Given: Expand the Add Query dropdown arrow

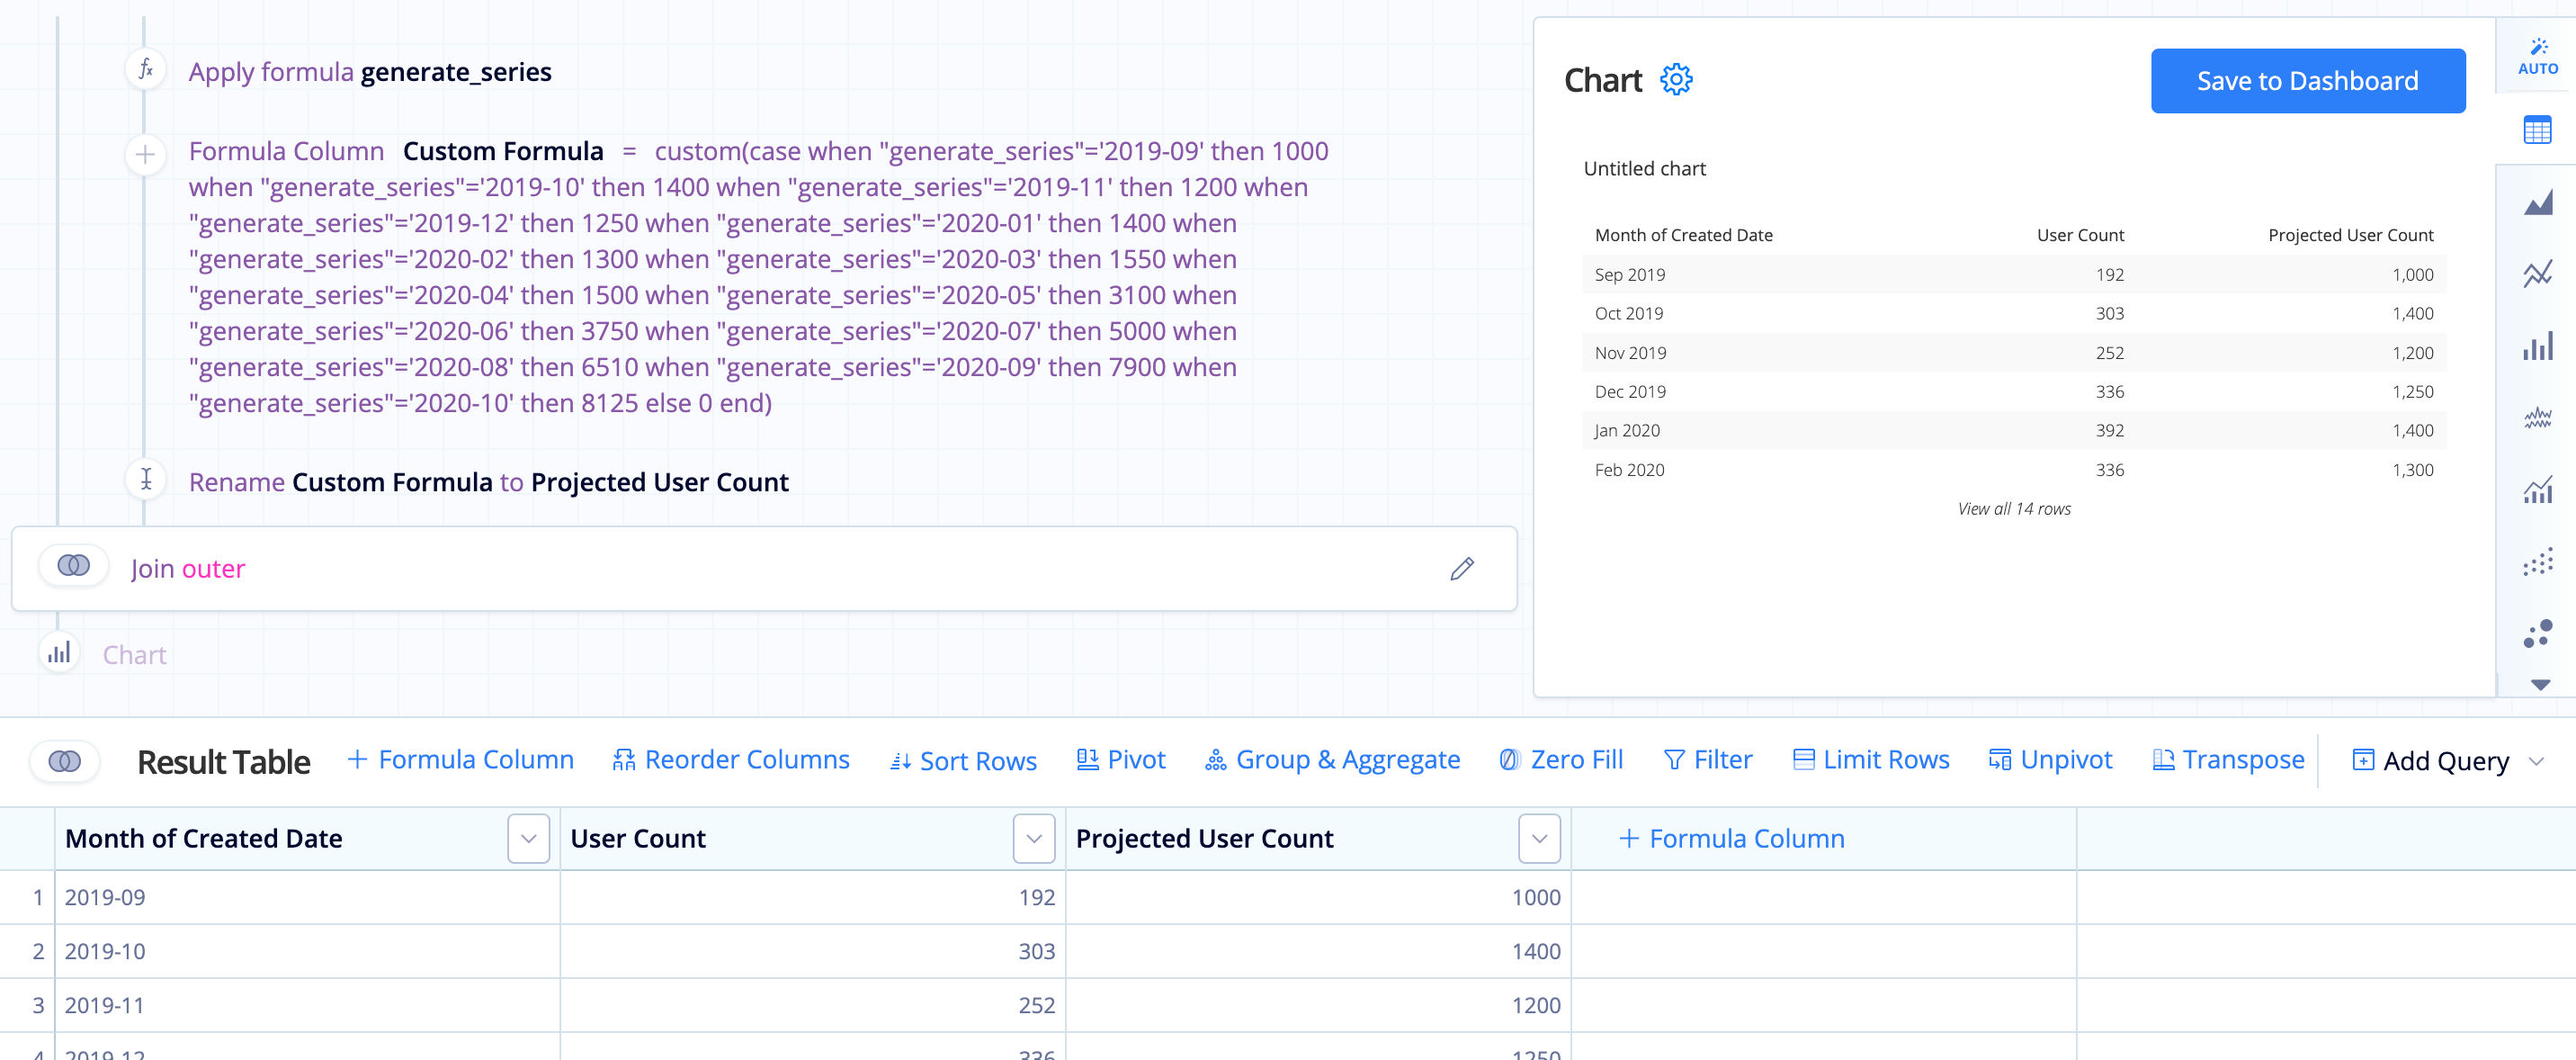Looking at the screenshot, I should [x=2536, y=762].
